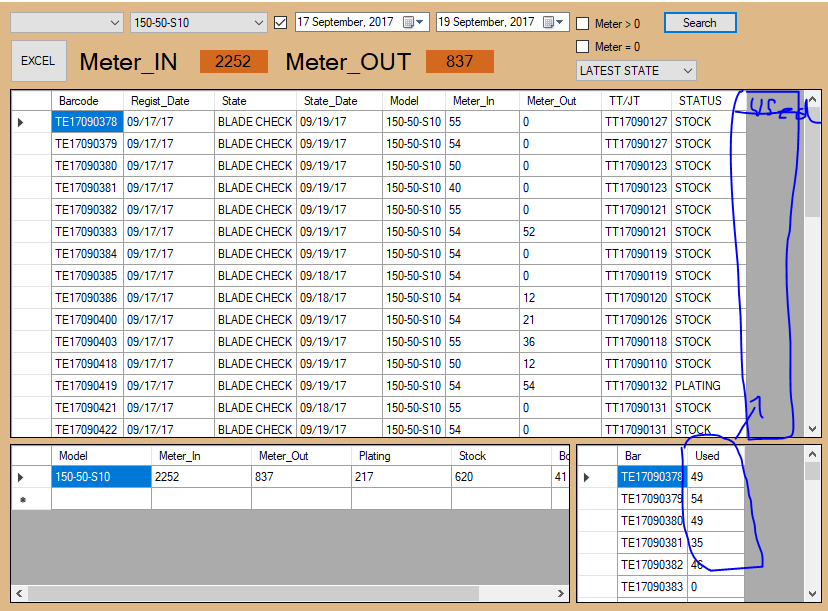The image size is (828, 611).
Task: Select barcode cell TE17090400
Action: pos(88,320)
